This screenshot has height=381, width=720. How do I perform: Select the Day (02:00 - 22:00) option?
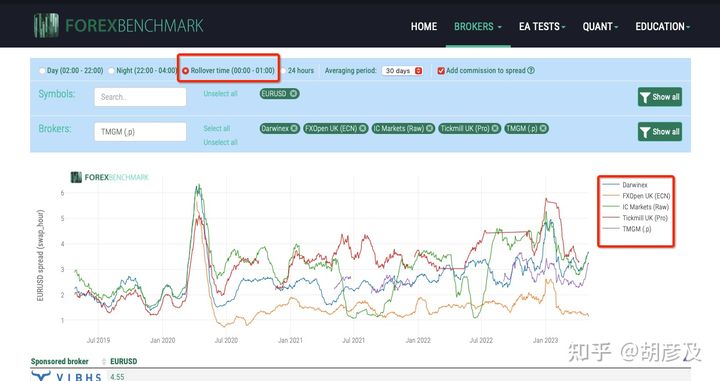click(42, 71)
